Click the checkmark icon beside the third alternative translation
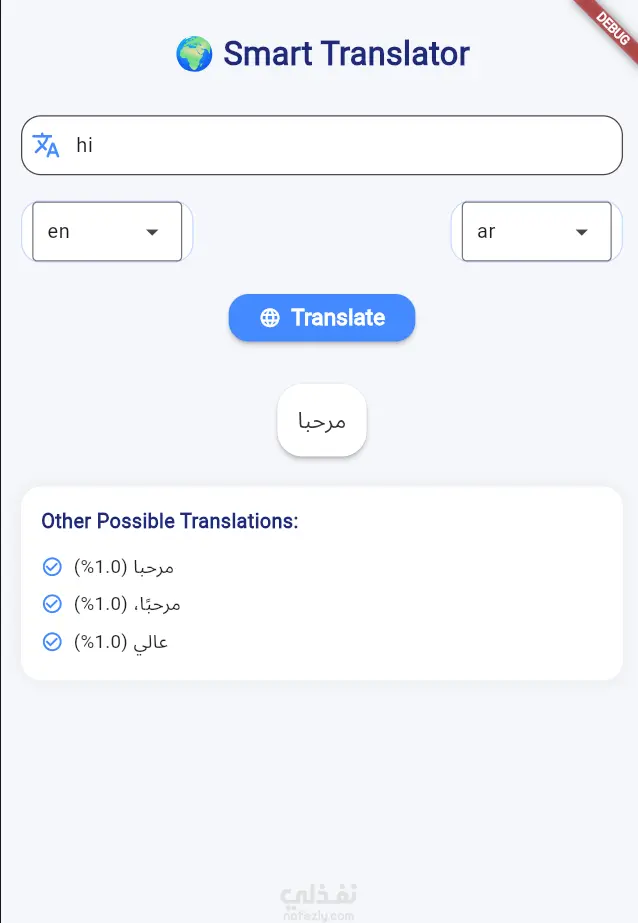This screenshot has width=638, height=923. [x=52, y=641]
